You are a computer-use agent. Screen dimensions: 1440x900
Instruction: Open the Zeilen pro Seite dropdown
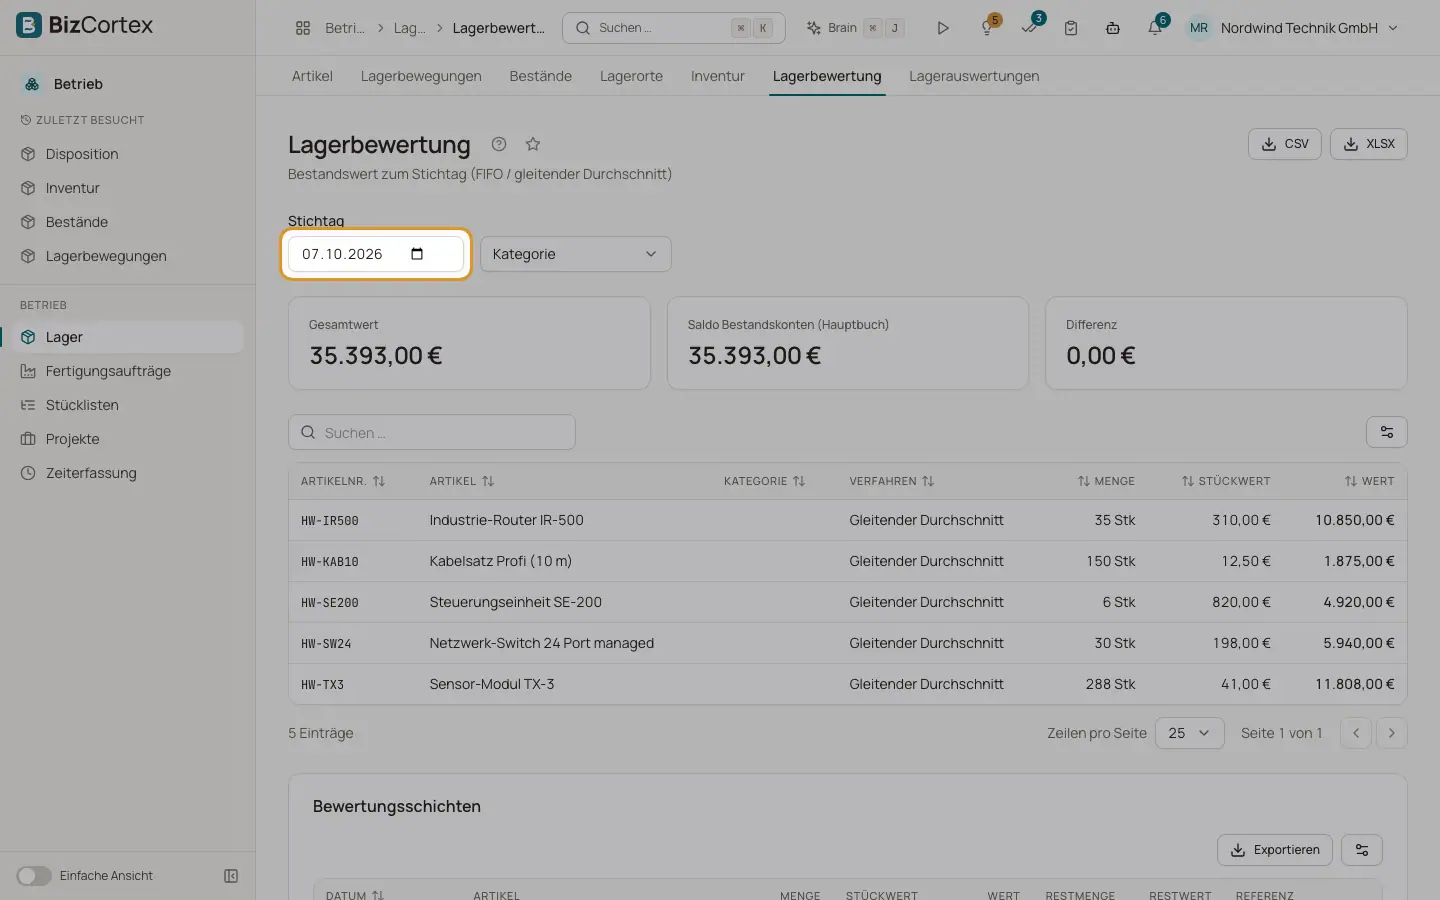(x=1190, y=733)
